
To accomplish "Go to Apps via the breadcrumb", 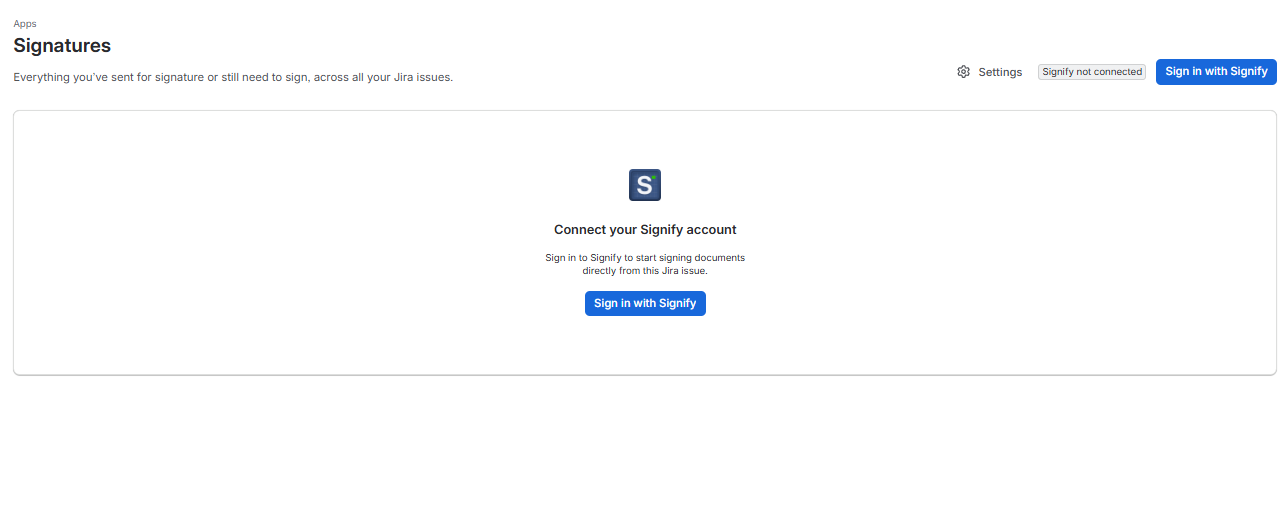I will 25,23.
